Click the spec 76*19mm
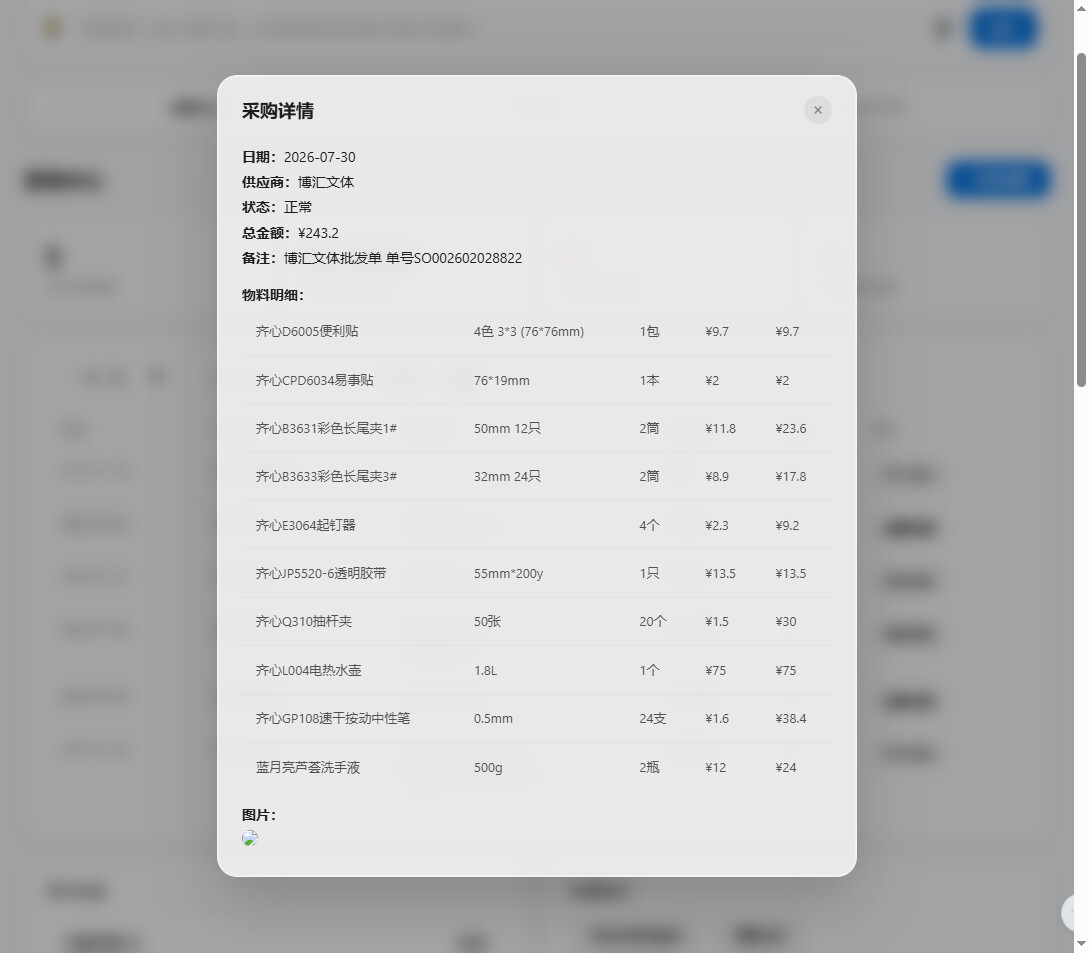The width and height of the screenshot is (1089, 953). pyautogui.click(x=501, y=380)
